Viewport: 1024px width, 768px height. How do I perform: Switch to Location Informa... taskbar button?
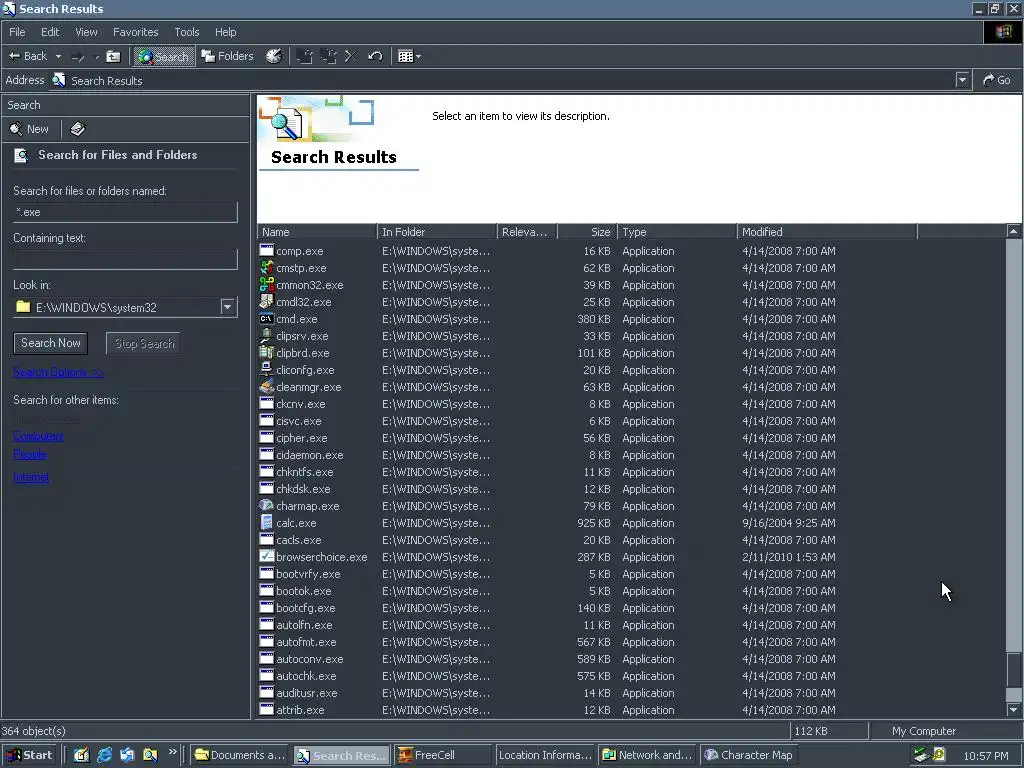(545, 755)
